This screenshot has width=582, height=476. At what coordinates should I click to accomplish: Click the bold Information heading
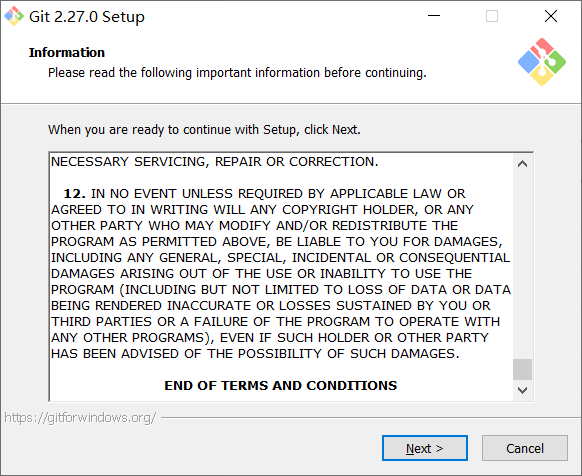(67, 52)
